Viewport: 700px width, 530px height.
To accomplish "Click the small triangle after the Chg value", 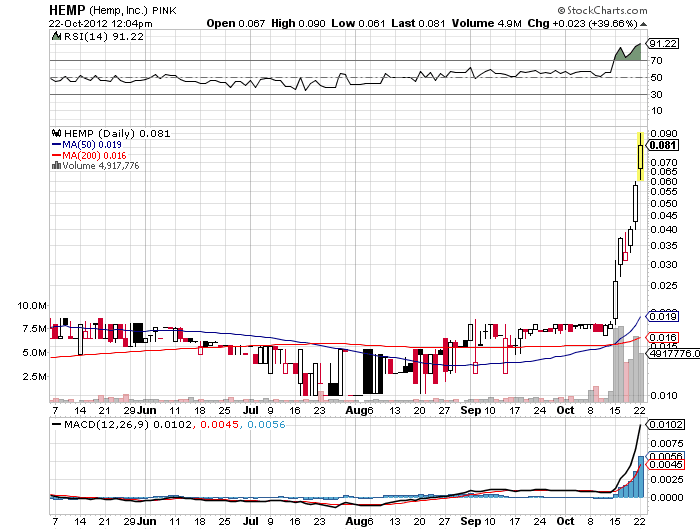I will [643, 24].
